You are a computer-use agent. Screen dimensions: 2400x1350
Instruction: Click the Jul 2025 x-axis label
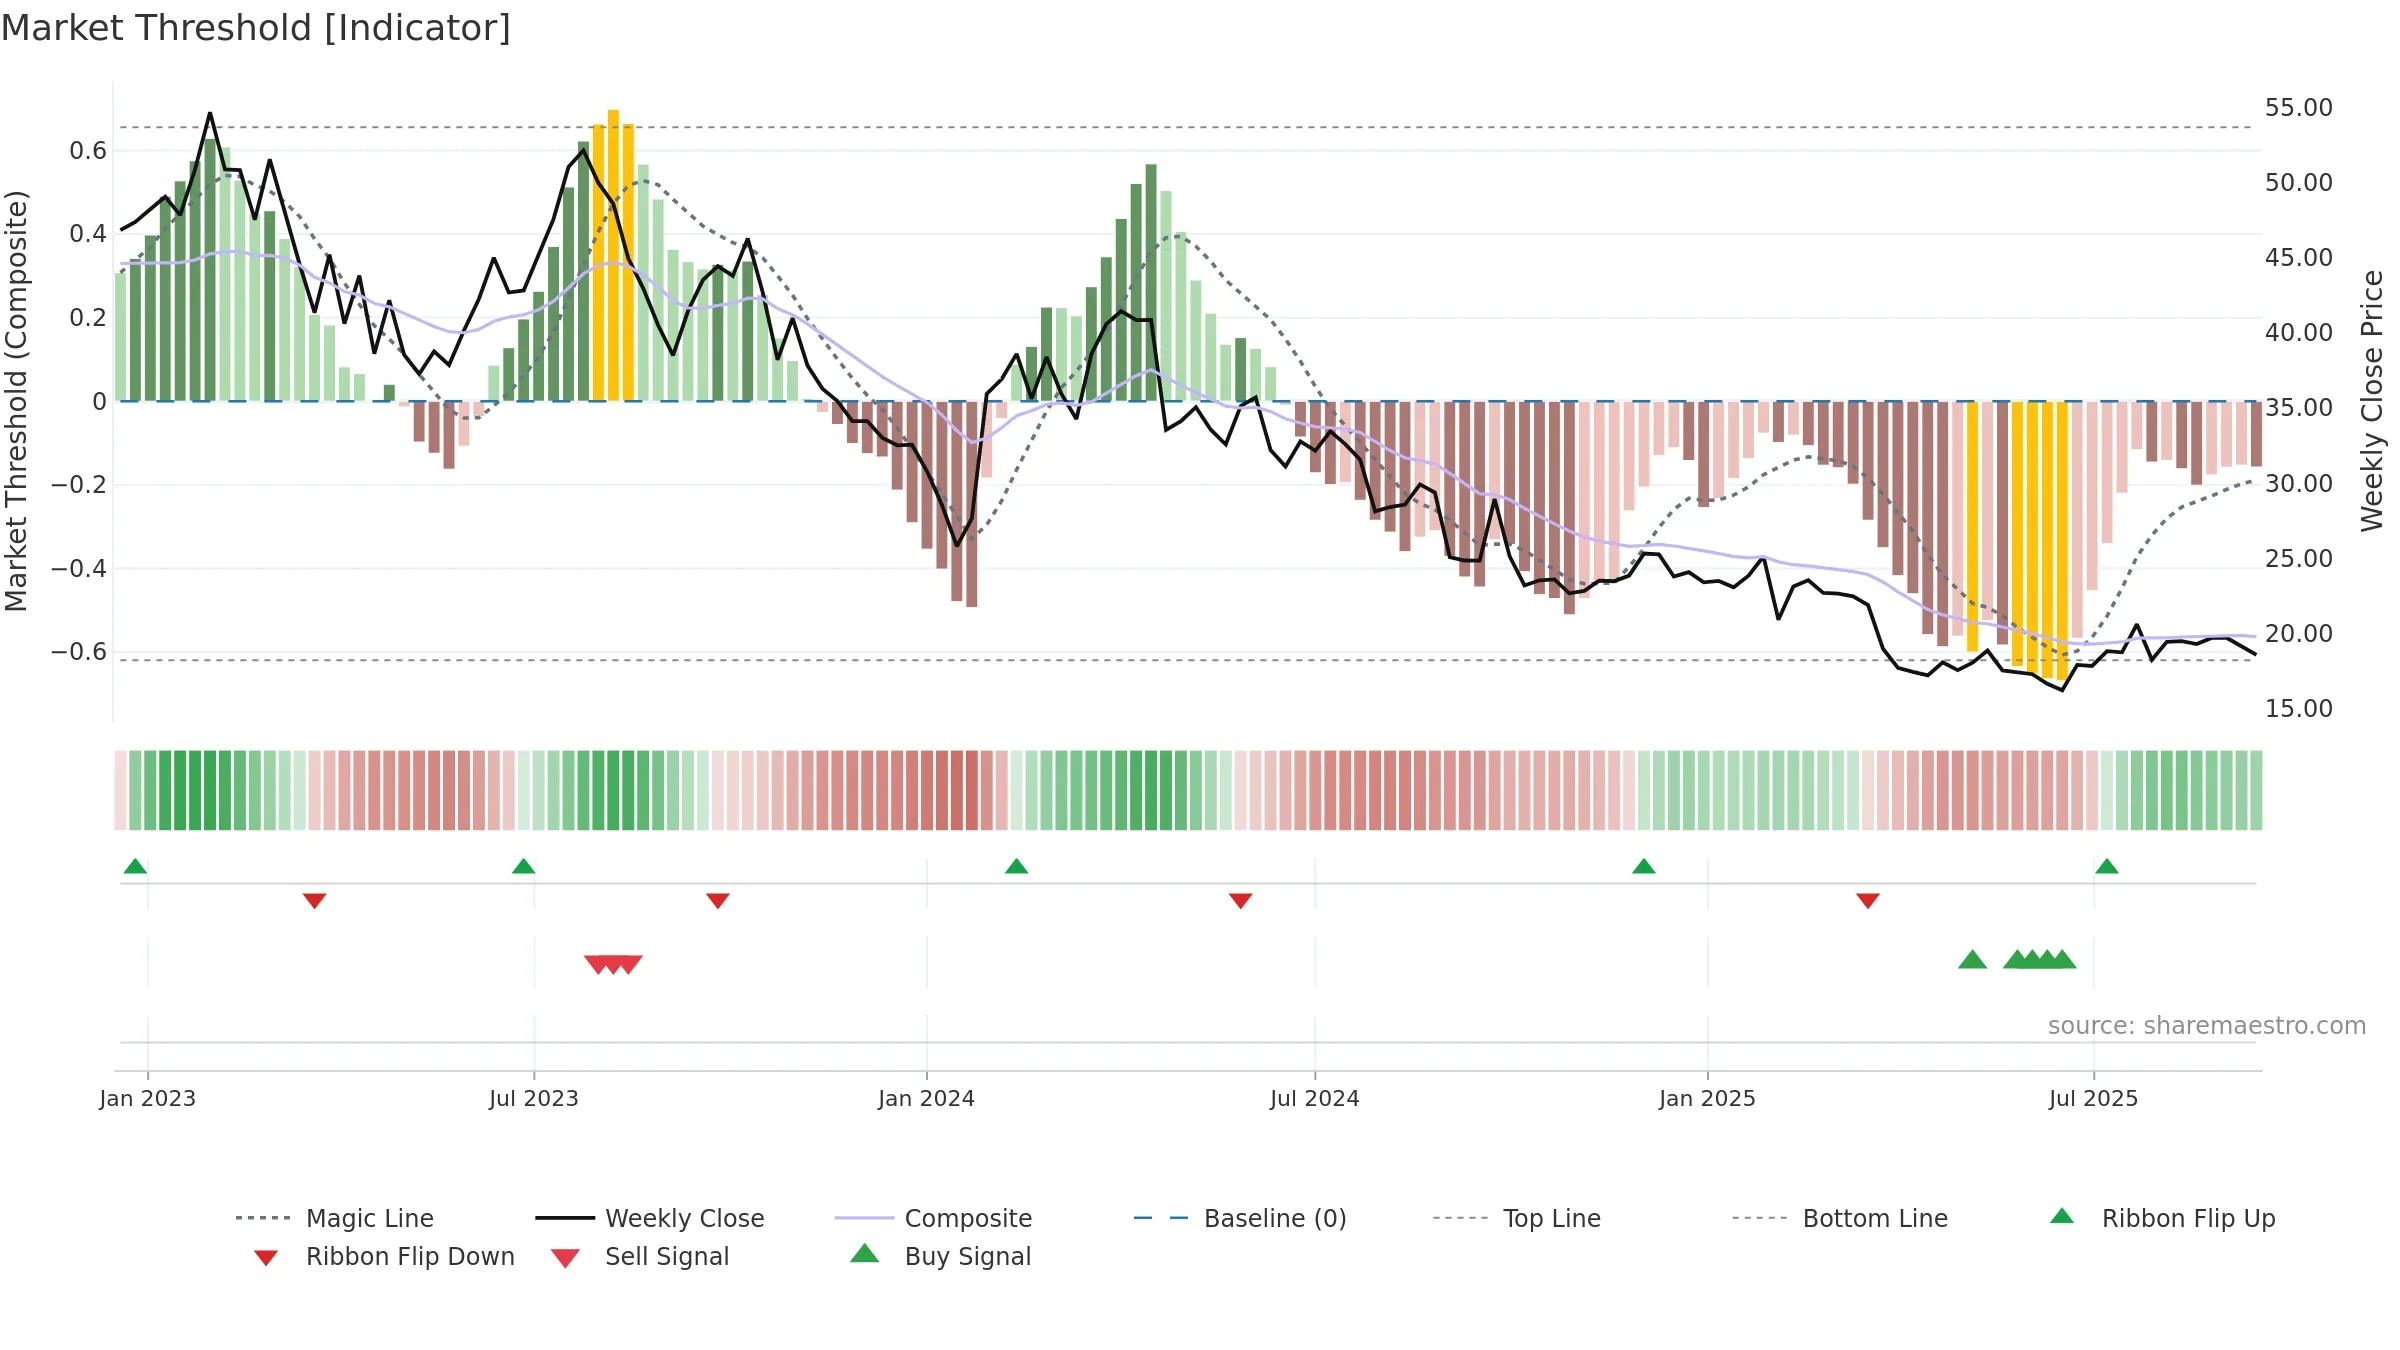point(2093,1098)
